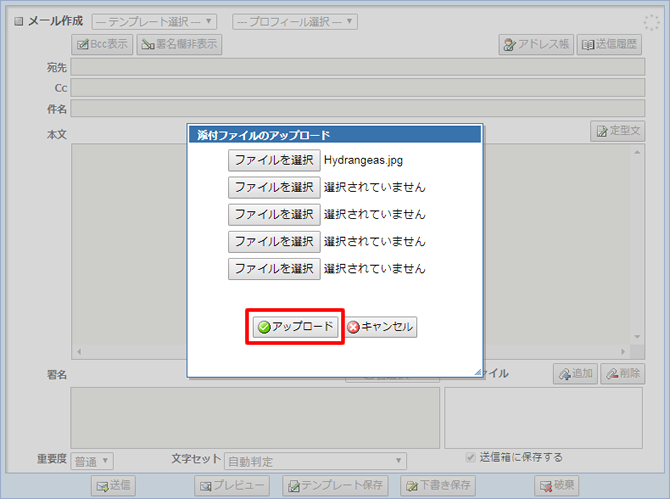Click body scrollbar down arrow
Screen dimensions: 670x499
click(x=637, y=337)
